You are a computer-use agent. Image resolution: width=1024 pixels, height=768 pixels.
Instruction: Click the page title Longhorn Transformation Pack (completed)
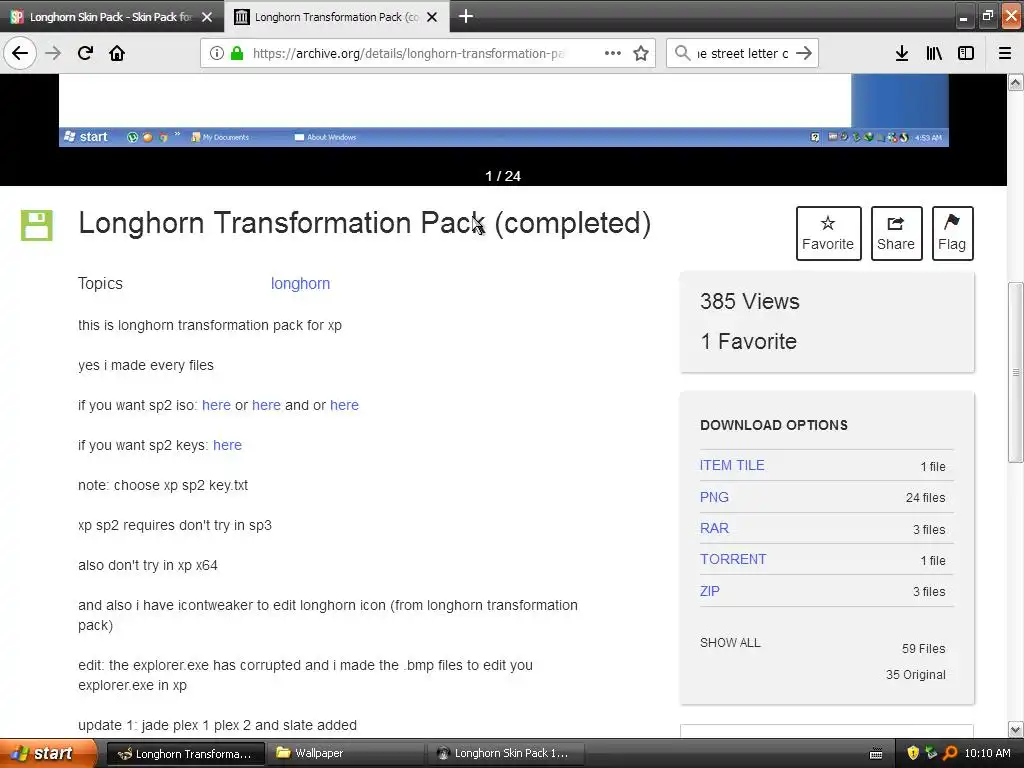pyautogui.click(x=364, y=223)
